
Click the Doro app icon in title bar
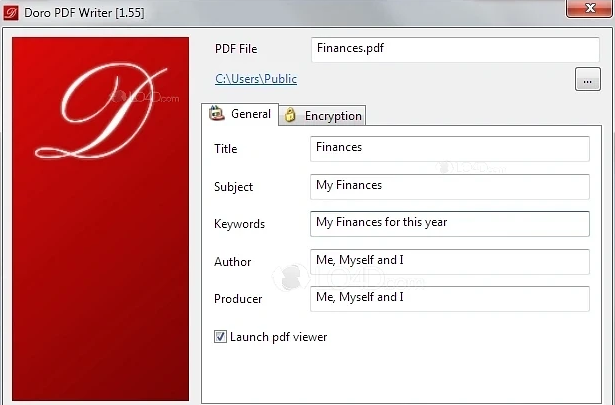pyautogui.click(x=11, y=13)
